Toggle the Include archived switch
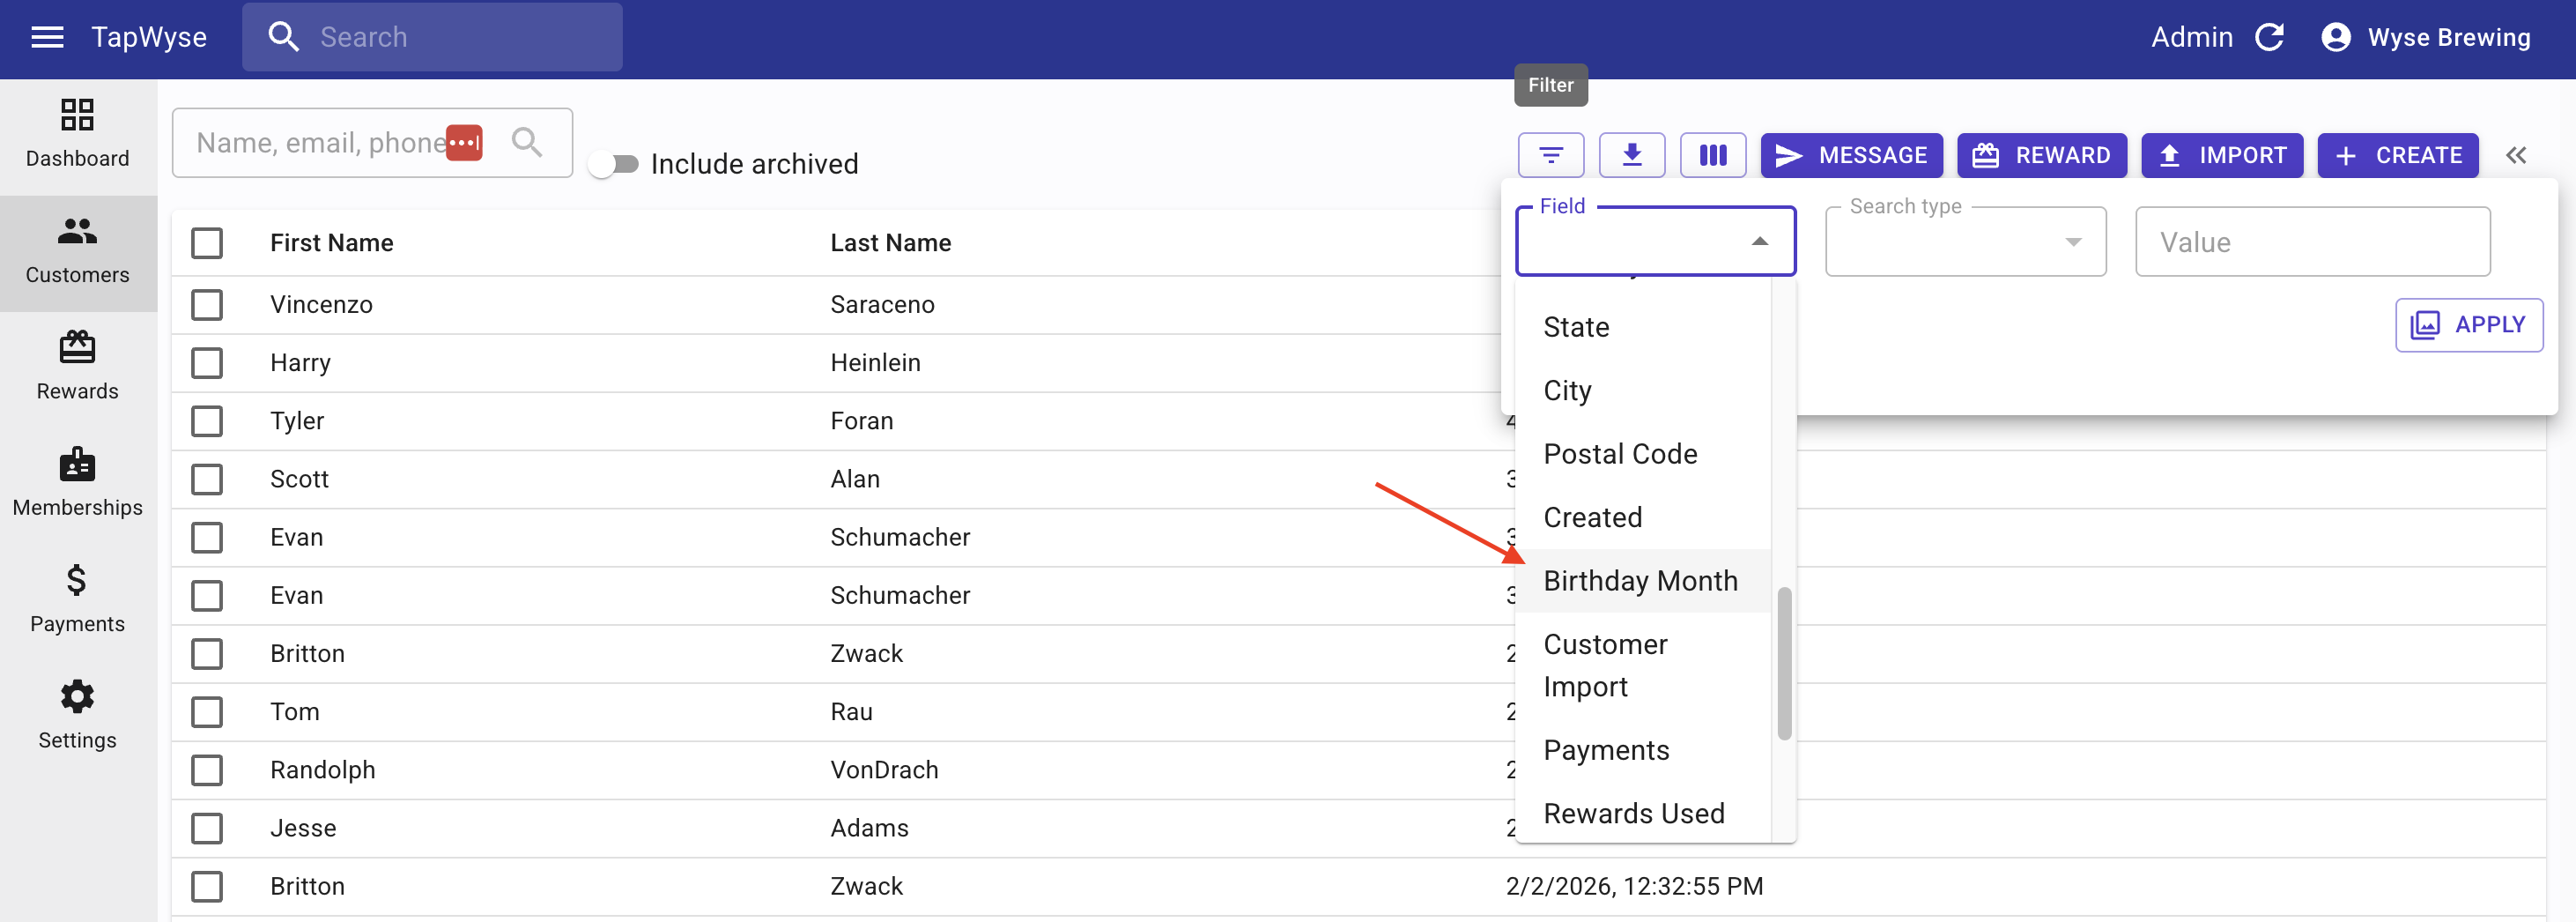 tap(614, 164)
